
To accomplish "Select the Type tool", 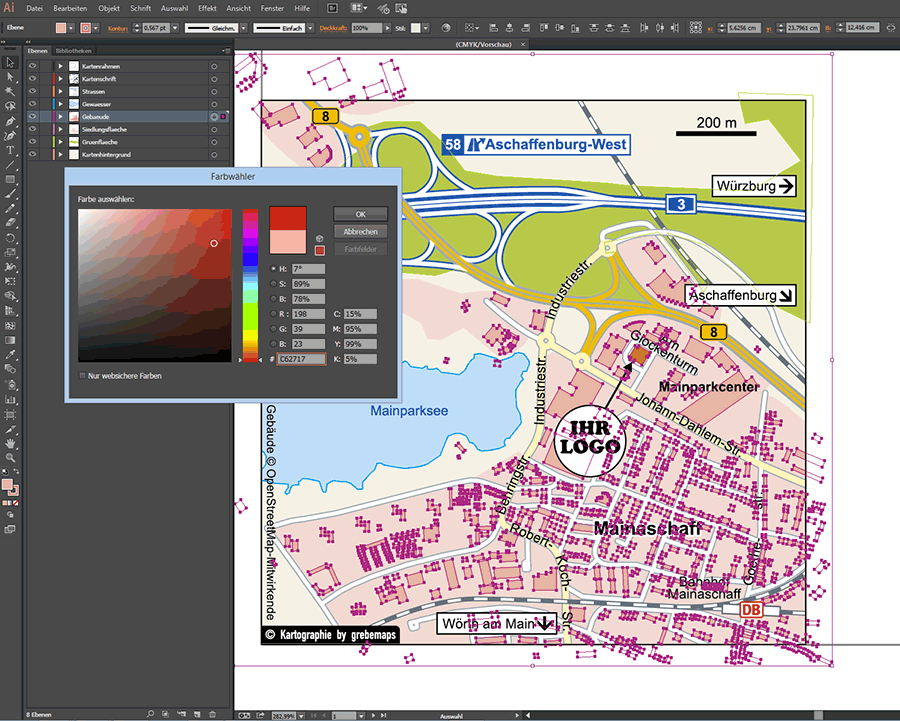I will click(x=10, y=150).
